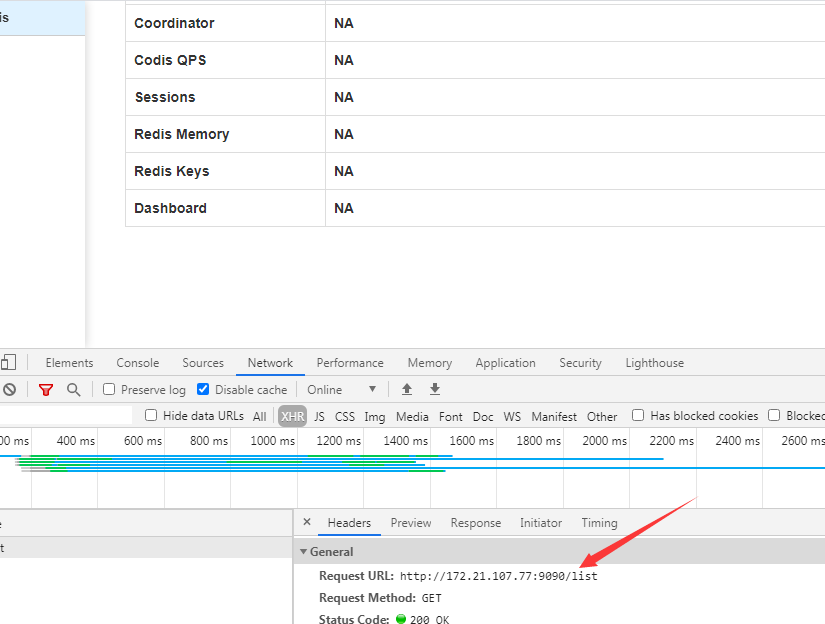View the request Preview tab
The width and height of the screenshot is (825, 624).
click(x=411, y=523)
